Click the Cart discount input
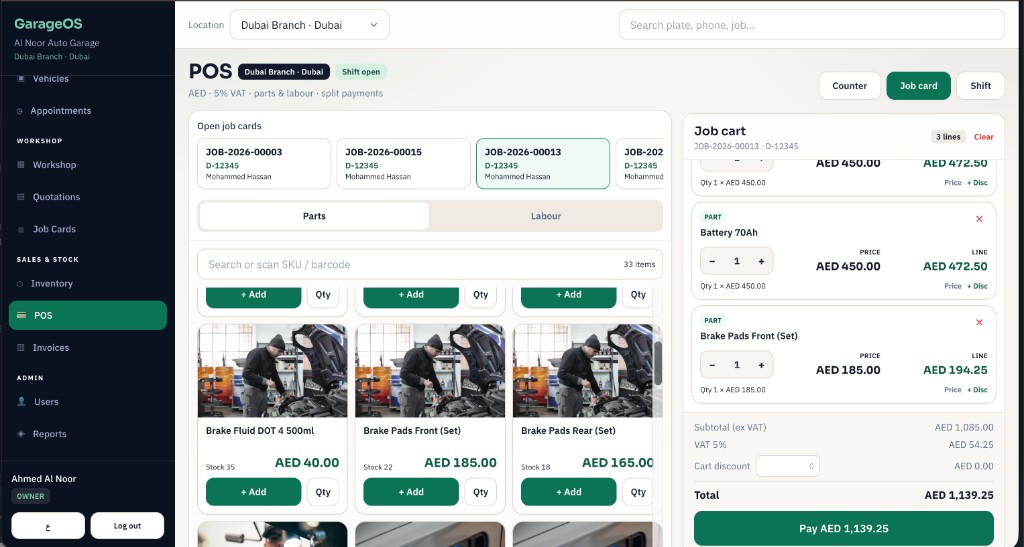 [x=788, y=466]
